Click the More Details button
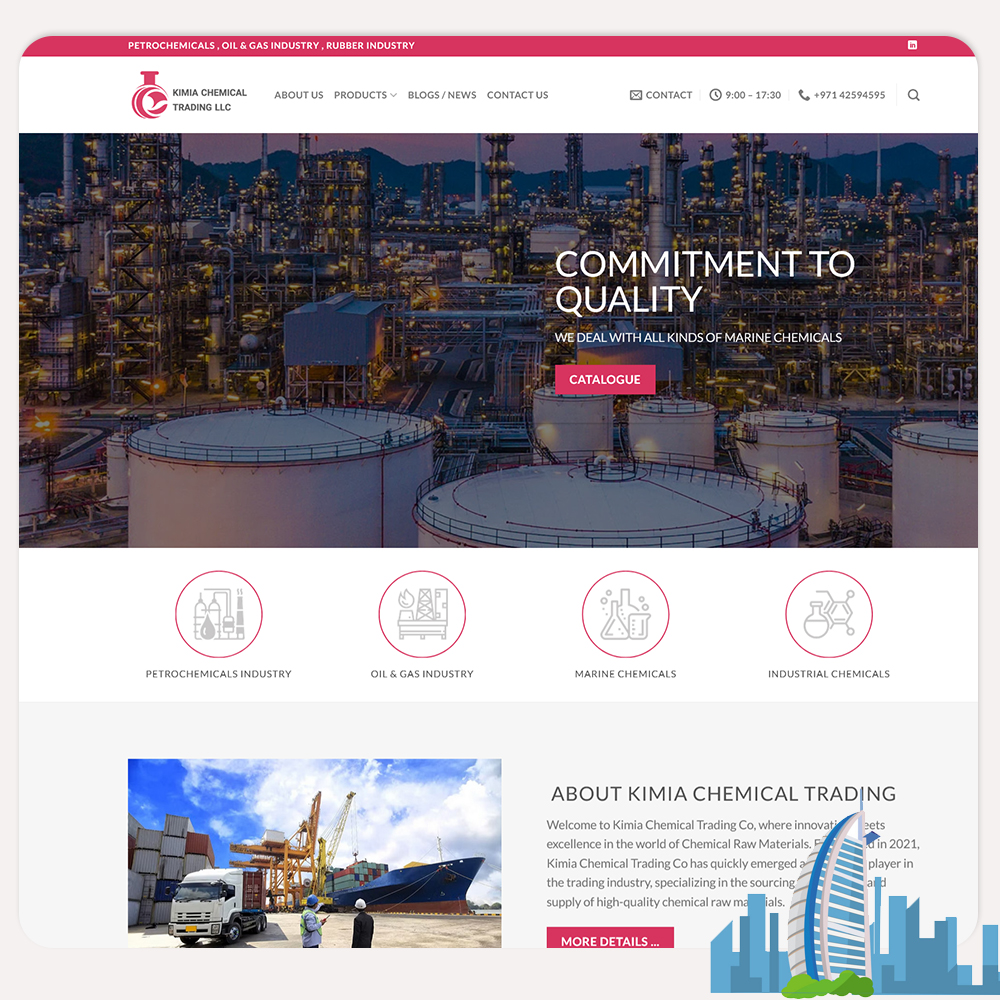 click(x=610, y=938)
